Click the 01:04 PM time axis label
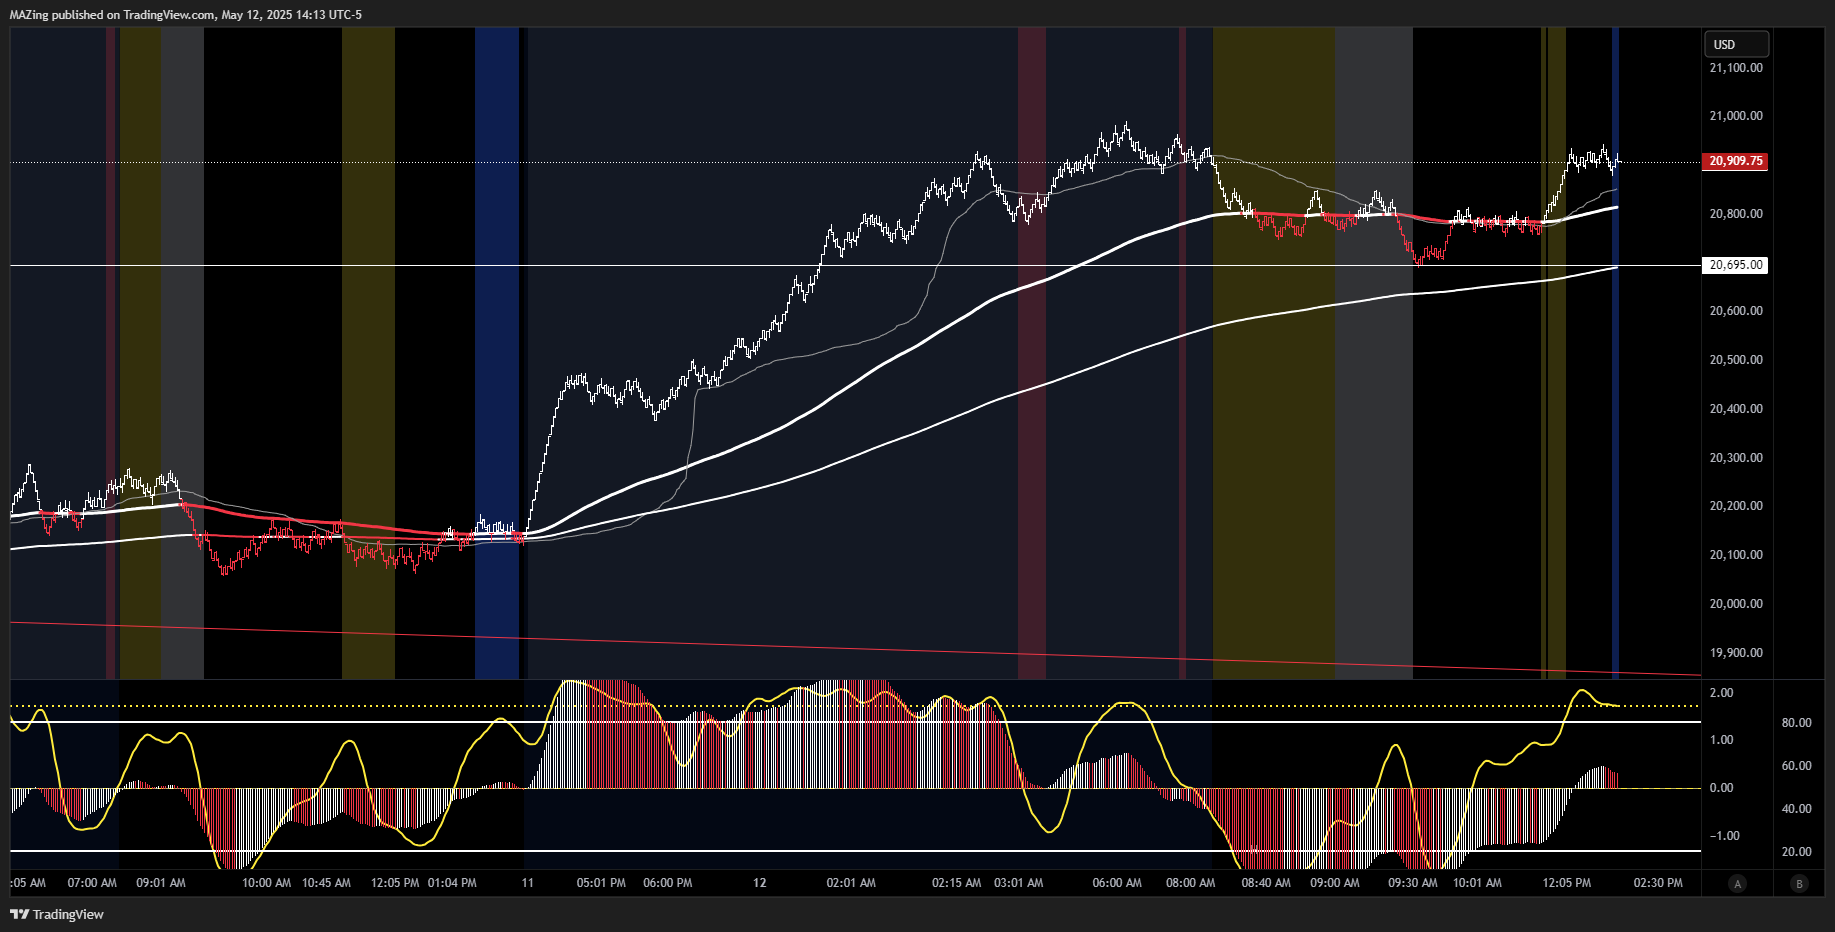The height and width of the screenshot is (932, 1835). pyautogui.click(x=452, y=883)
